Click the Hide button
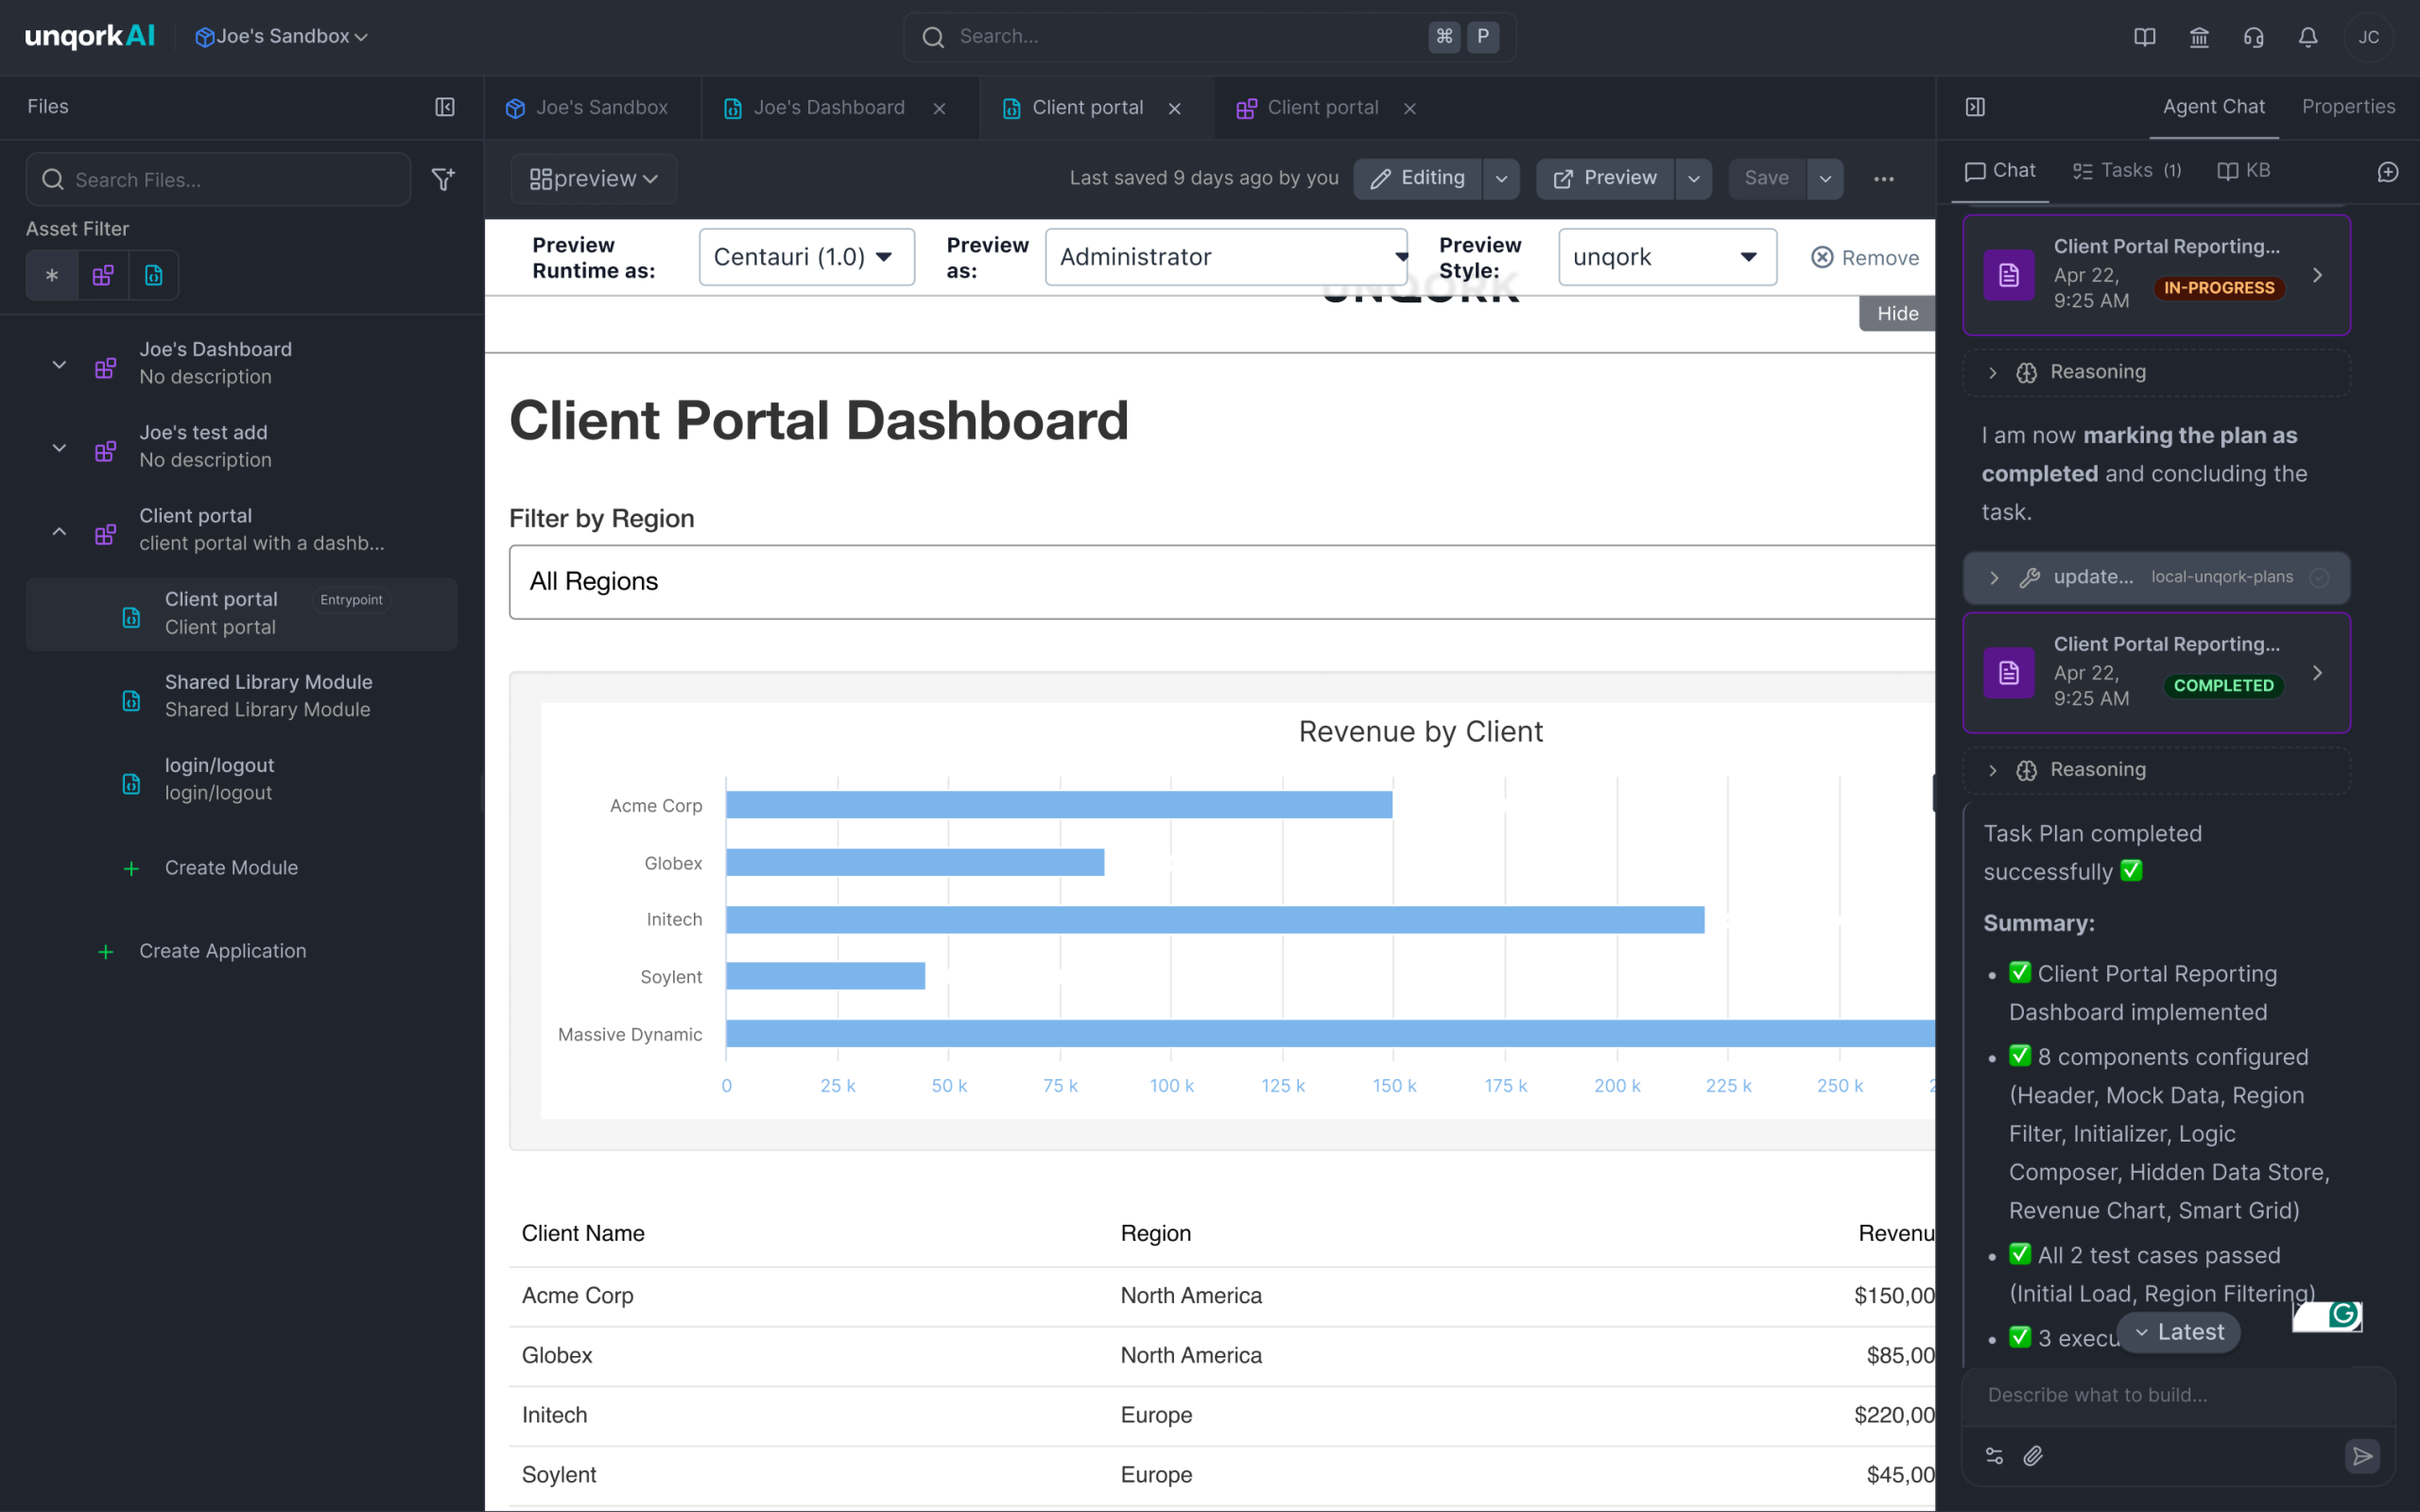The image size is (2420, 1512). point(1897,313)
